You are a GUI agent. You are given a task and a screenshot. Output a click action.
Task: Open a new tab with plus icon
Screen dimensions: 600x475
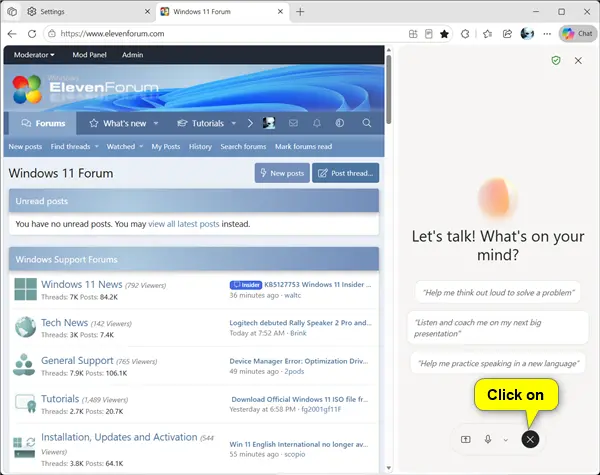click(300, 12)
